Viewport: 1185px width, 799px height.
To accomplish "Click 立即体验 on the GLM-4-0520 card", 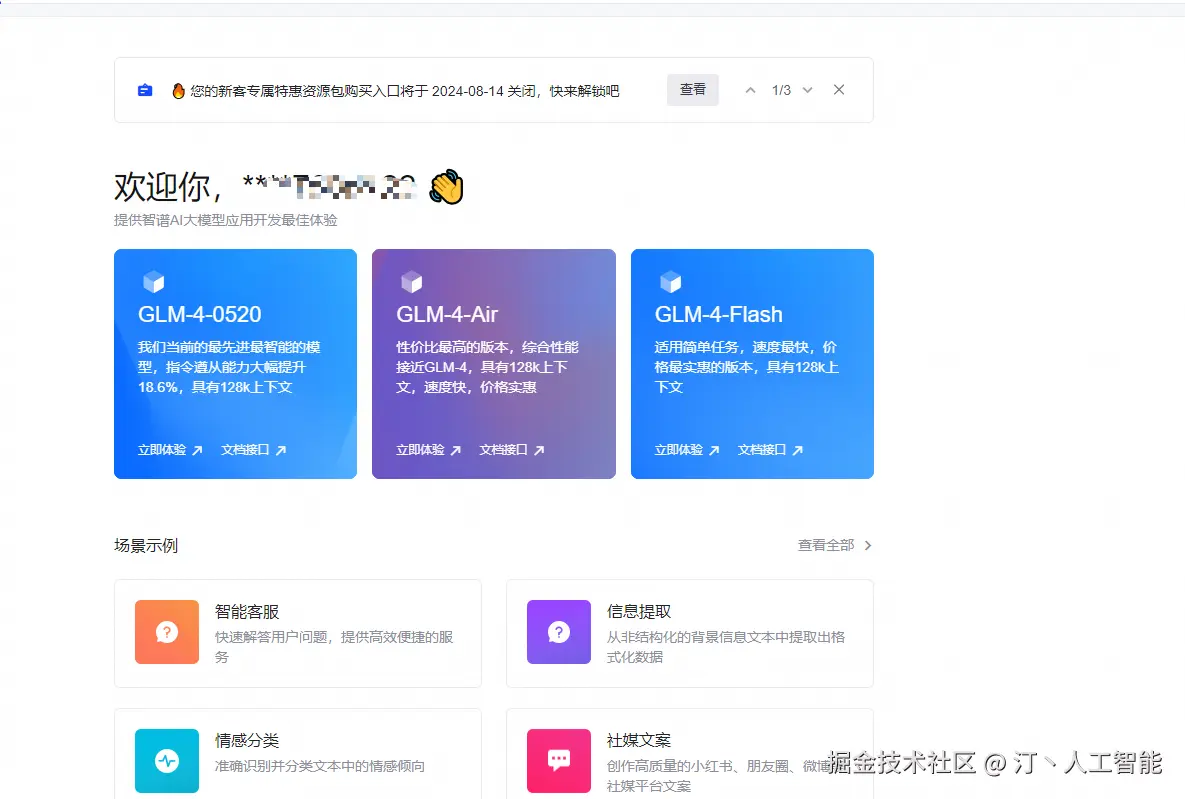I will coord(162,450).
